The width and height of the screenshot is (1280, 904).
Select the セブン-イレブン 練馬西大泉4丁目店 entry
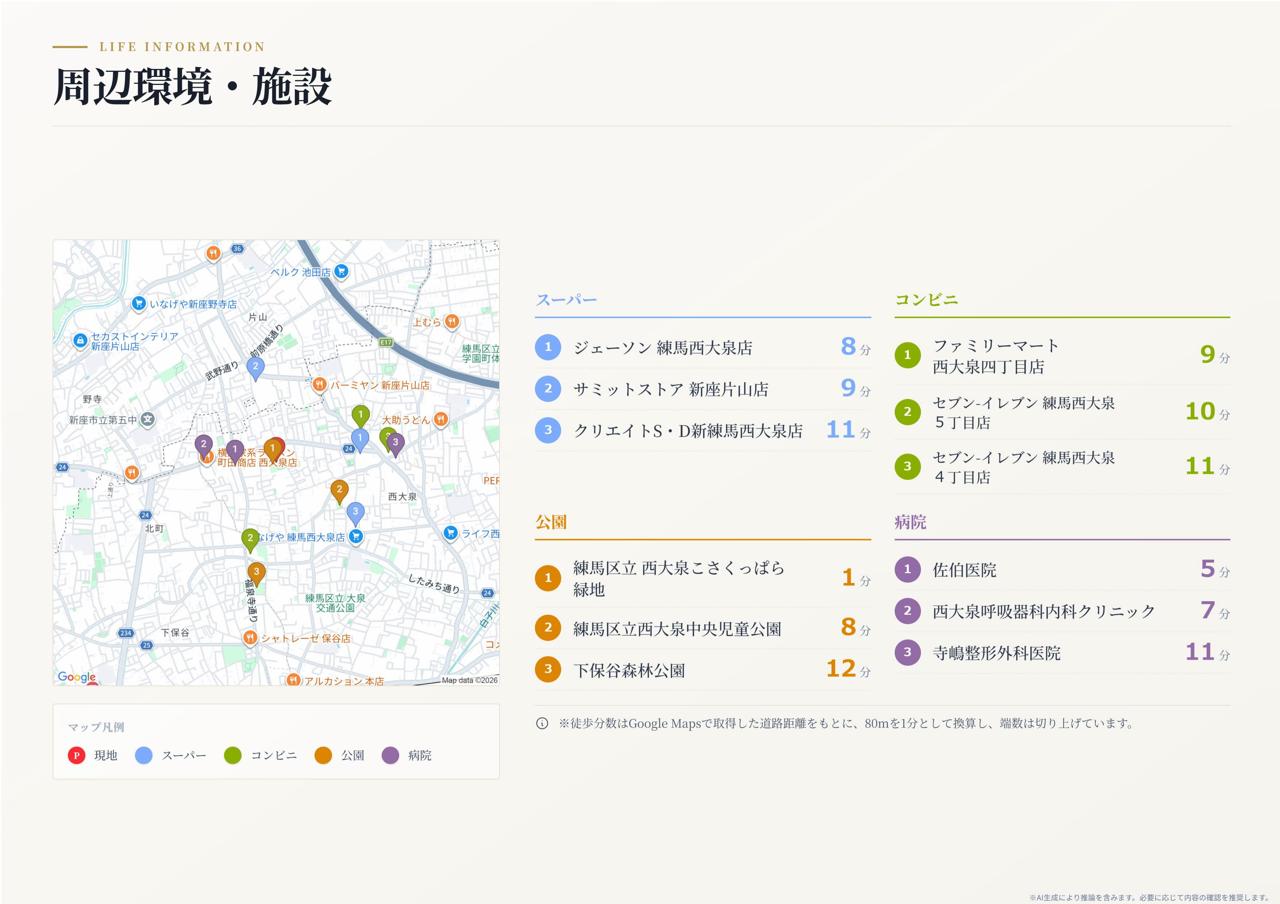[1062, 467]
